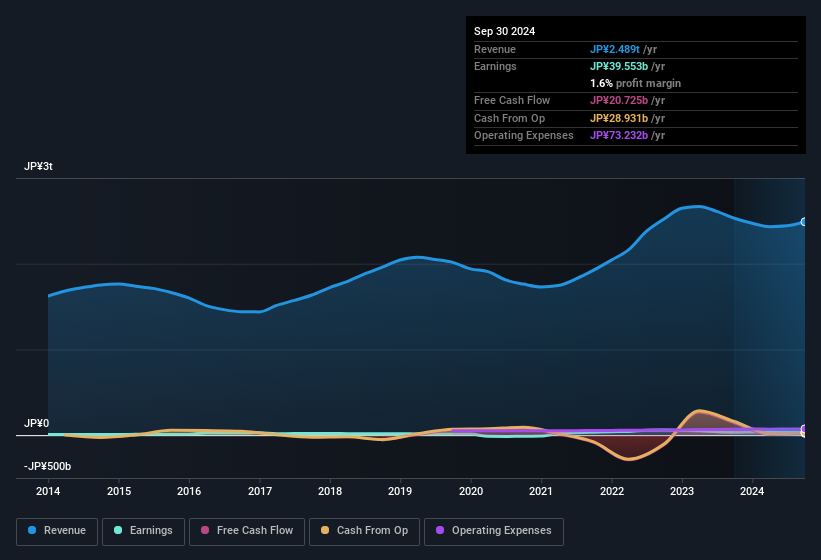Toggle the Earnings legend button
821x560 pixels.
click(x=143, y=531)
